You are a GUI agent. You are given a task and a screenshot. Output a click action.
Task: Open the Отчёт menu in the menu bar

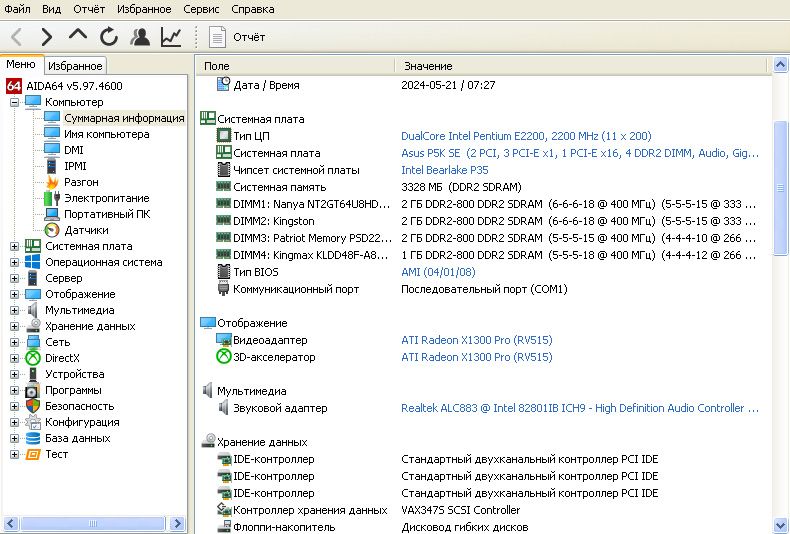(x=89, y=9)
